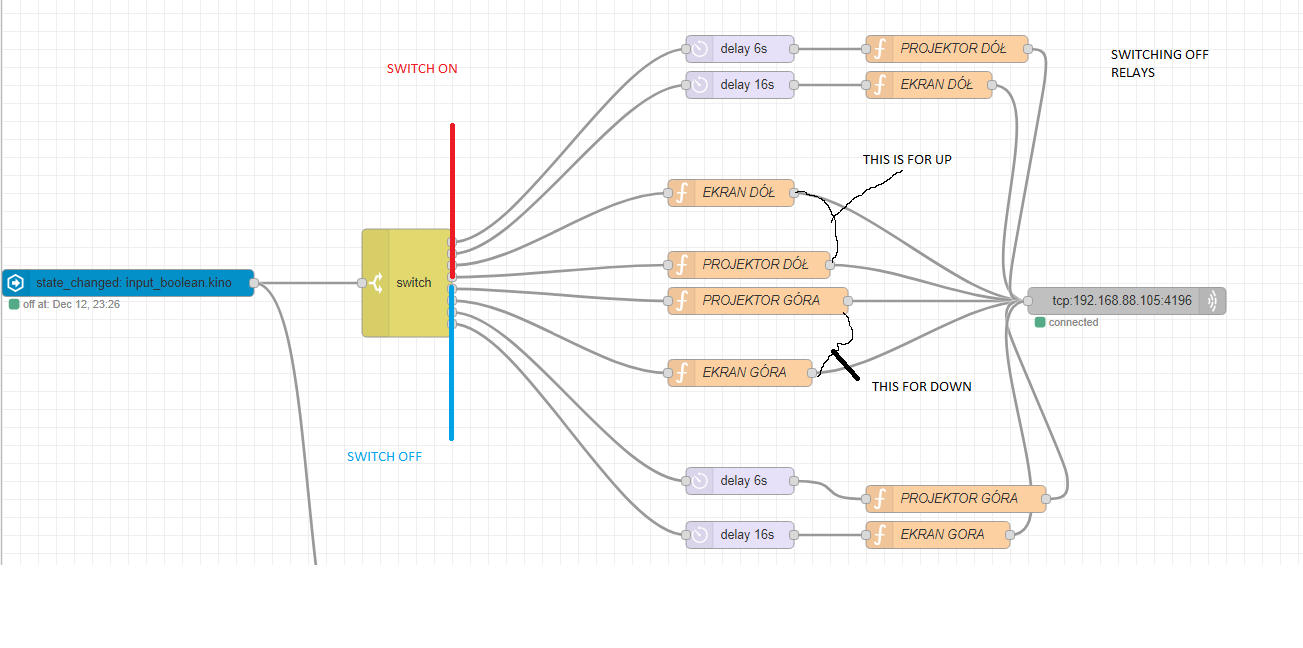The image size is (1303, 648).
Task: Click the switch node's branching arrows icon
Action: click(376, 283)
